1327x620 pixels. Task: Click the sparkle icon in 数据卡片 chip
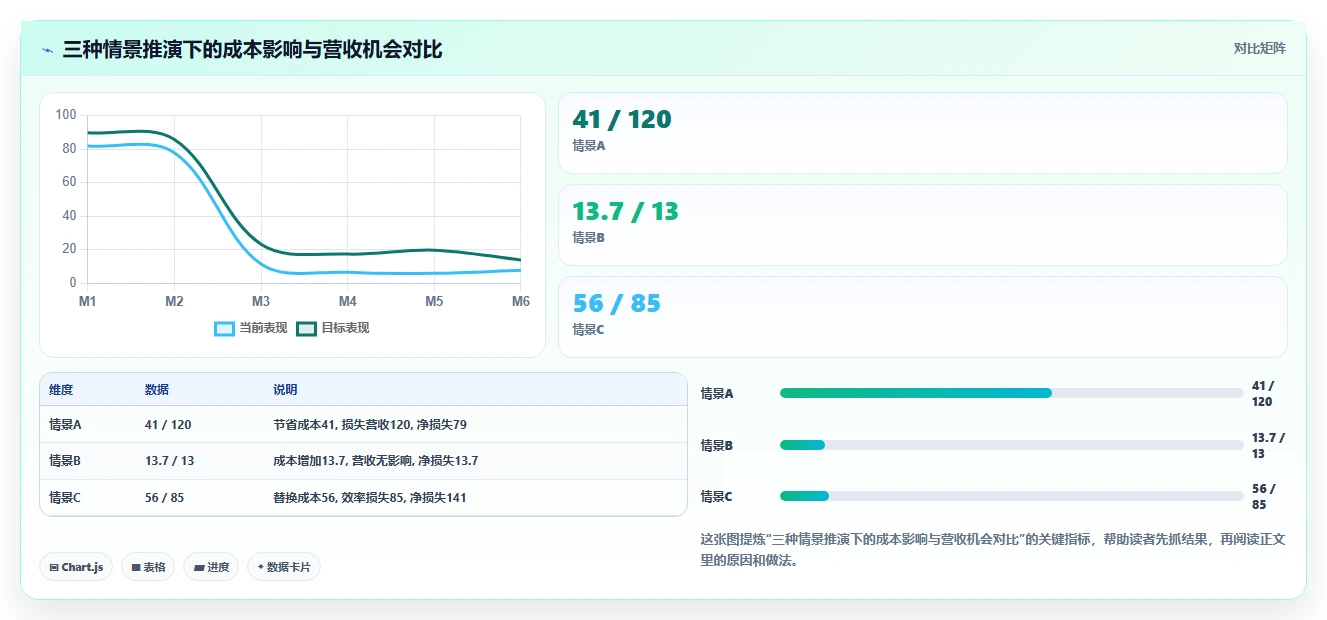[260, 567]
